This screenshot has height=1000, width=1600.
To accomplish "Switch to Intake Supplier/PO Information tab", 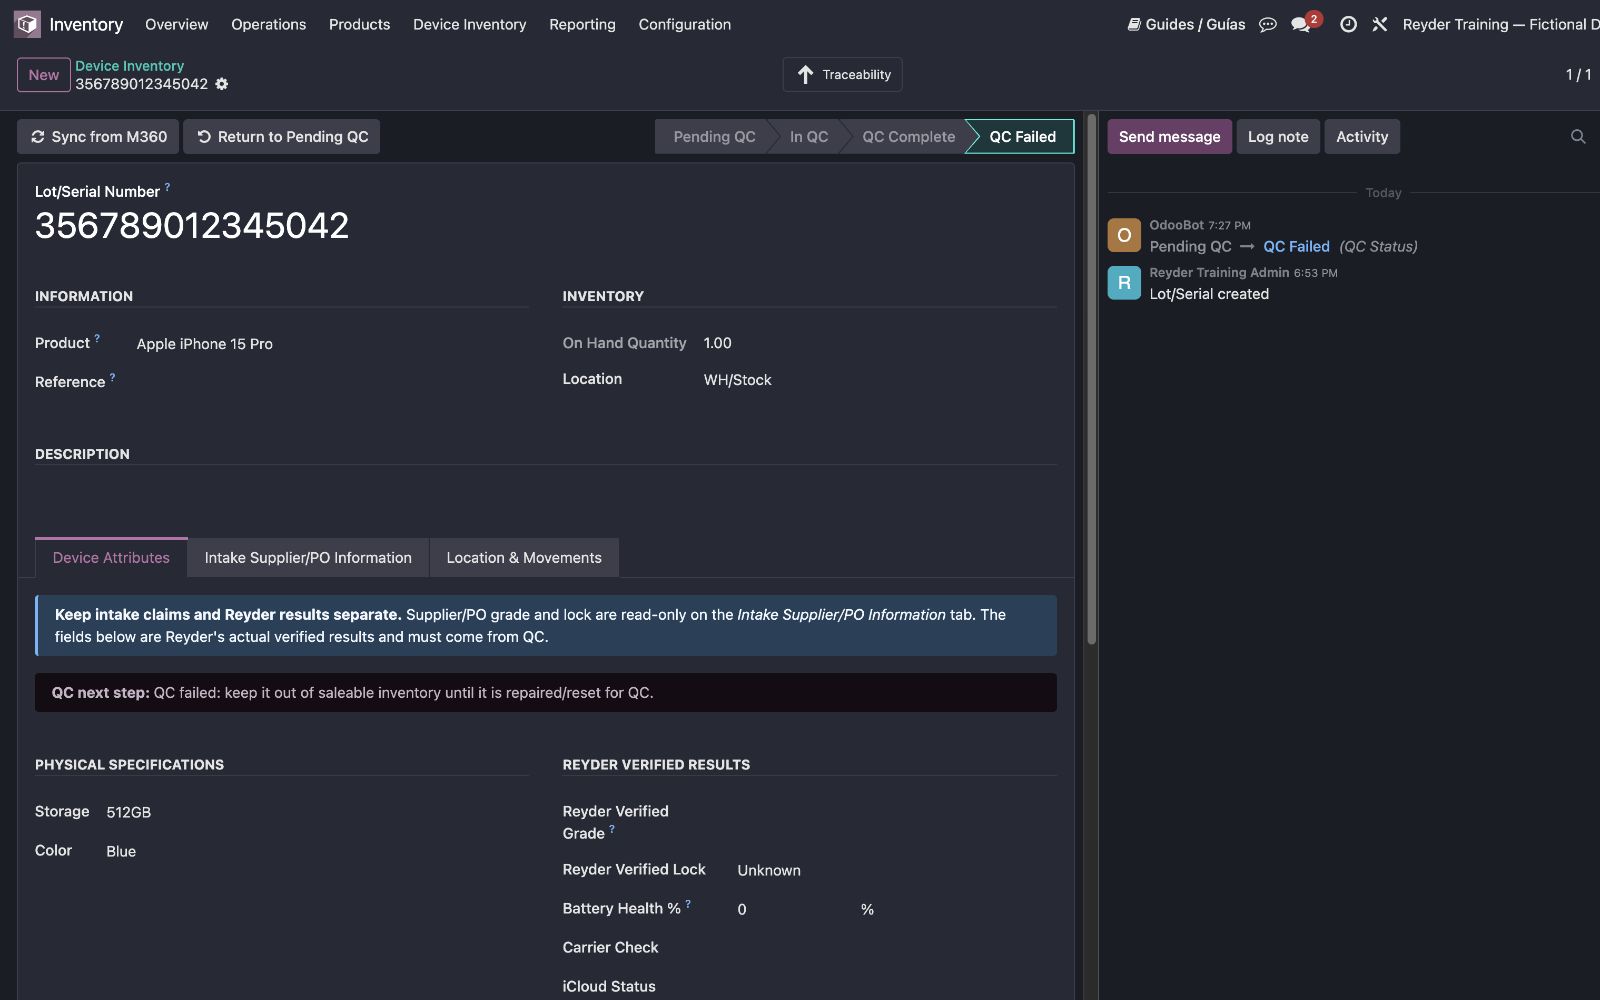I will (x=308, y=558).
